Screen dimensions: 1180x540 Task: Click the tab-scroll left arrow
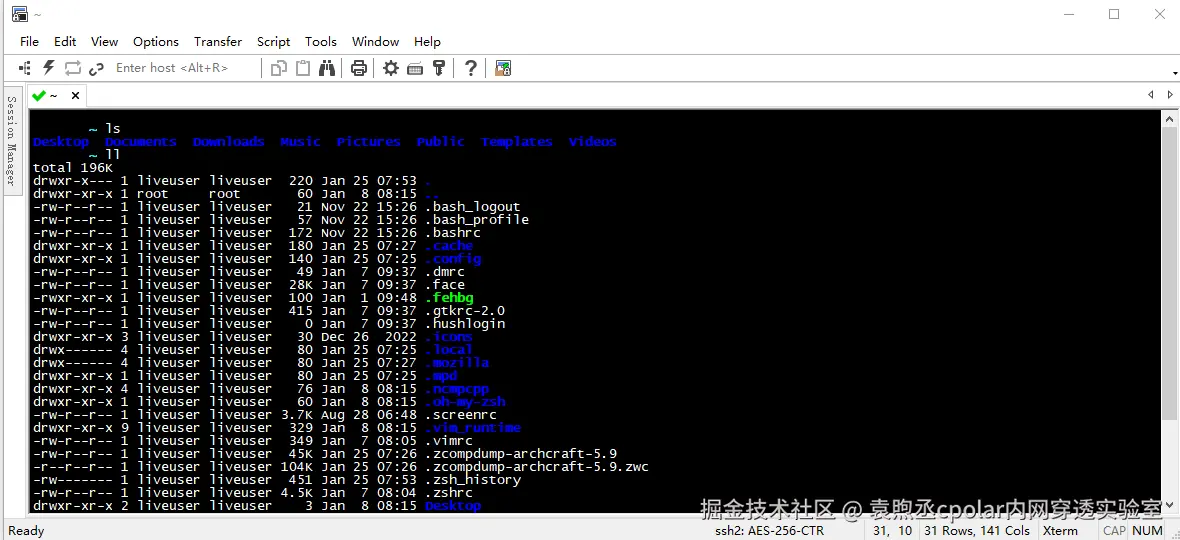tap(1151, 95)
